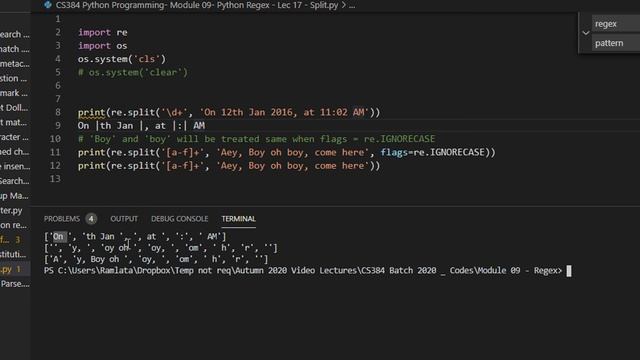Viewport: 640px width, 360px height.
Task: Open sidebar file ending 'up Ma...'
Action: point(15,196)
